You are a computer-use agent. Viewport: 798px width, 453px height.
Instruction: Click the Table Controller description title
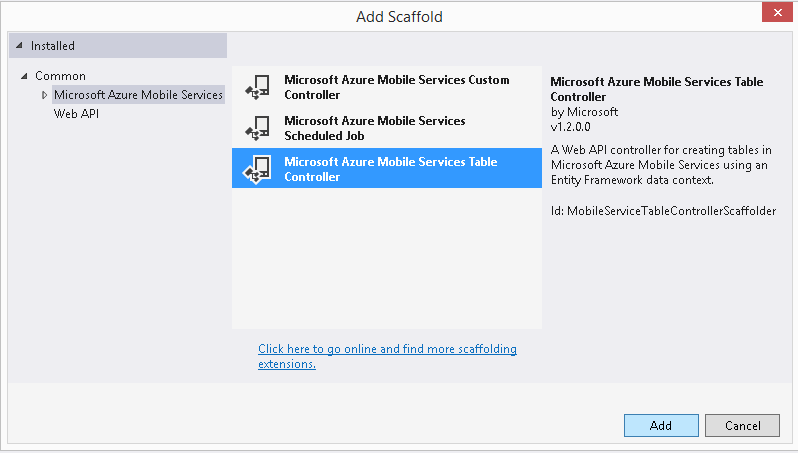pyautogui.click(x=657, y=89)
